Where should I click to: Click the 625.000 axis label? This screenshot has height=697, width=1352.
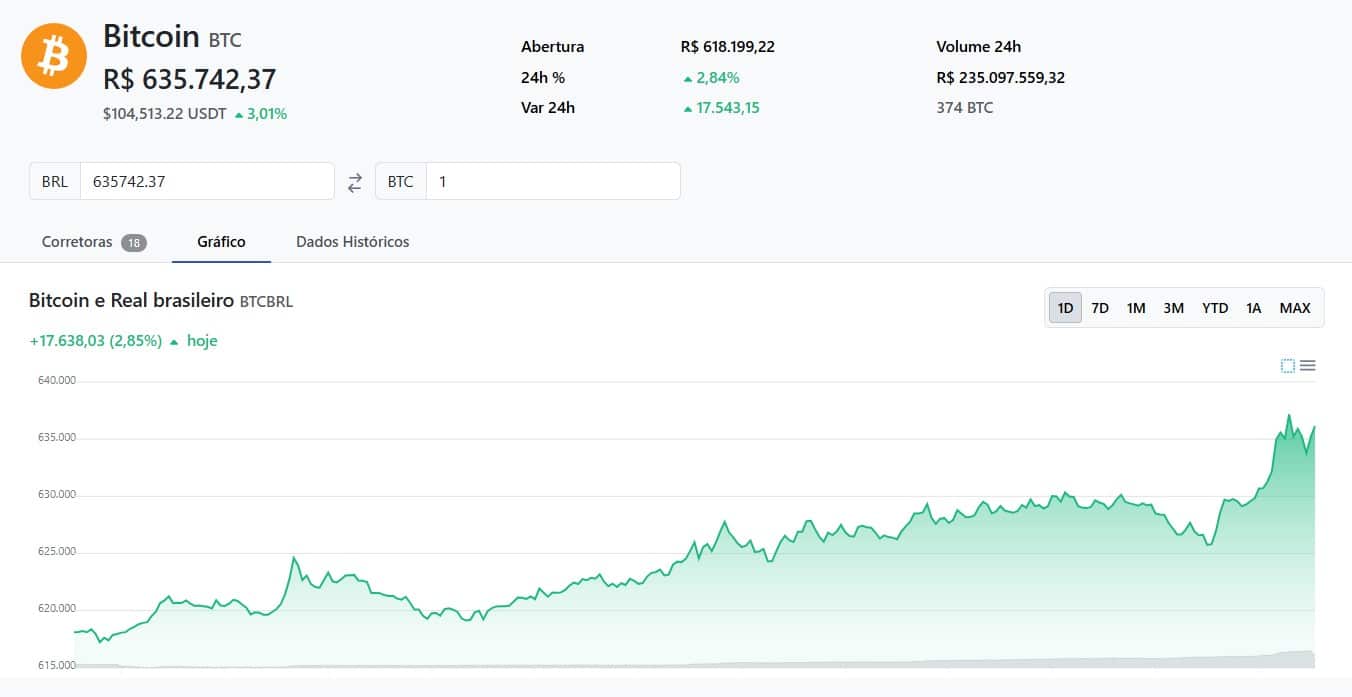56,552
